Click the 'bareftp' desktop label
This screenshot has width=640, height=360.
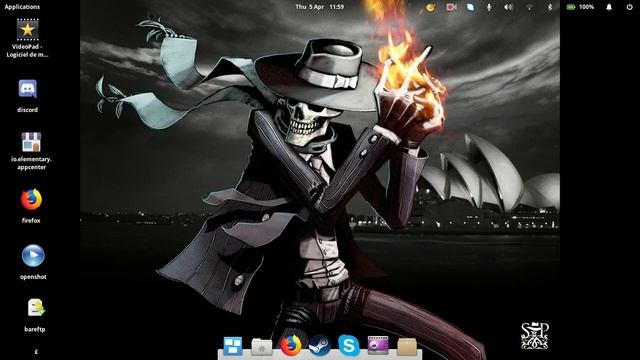pyautogui.click(x=35, y=329)
